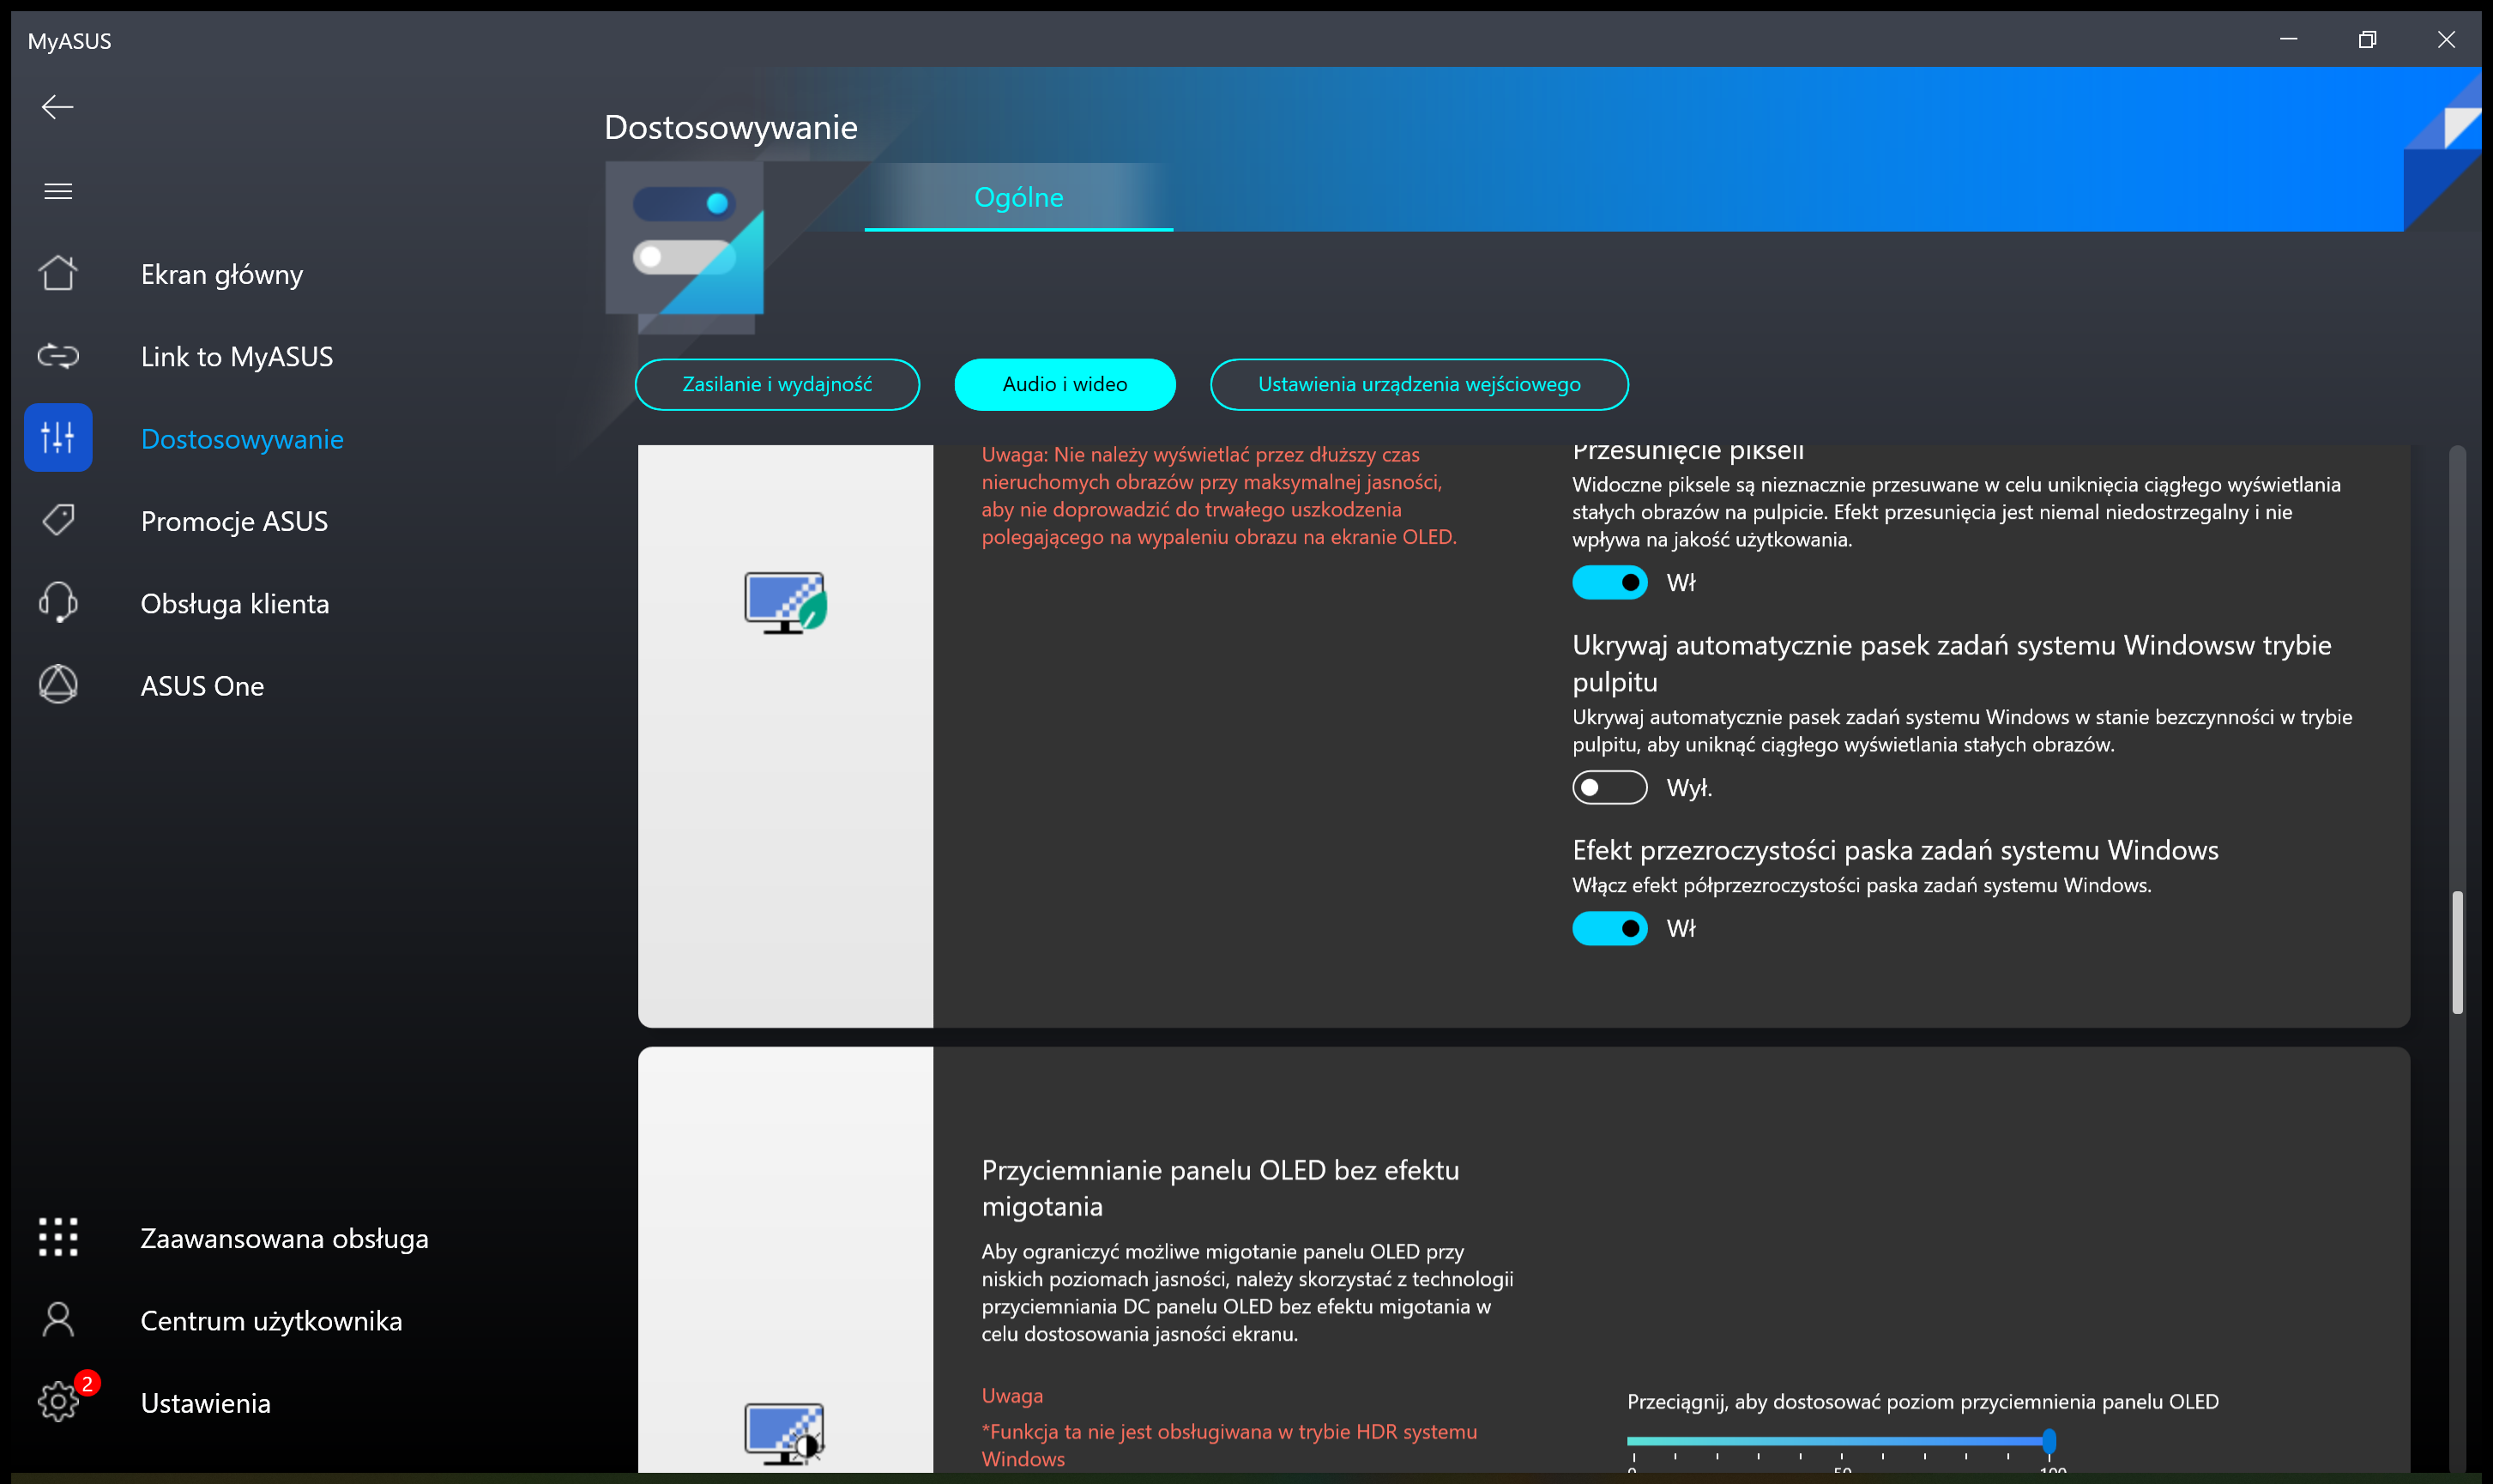Image resolution: width=2493 pixels, height=1484 pixels.
Task: Click the ASUS One triangle icon
Action: [58, 685]
